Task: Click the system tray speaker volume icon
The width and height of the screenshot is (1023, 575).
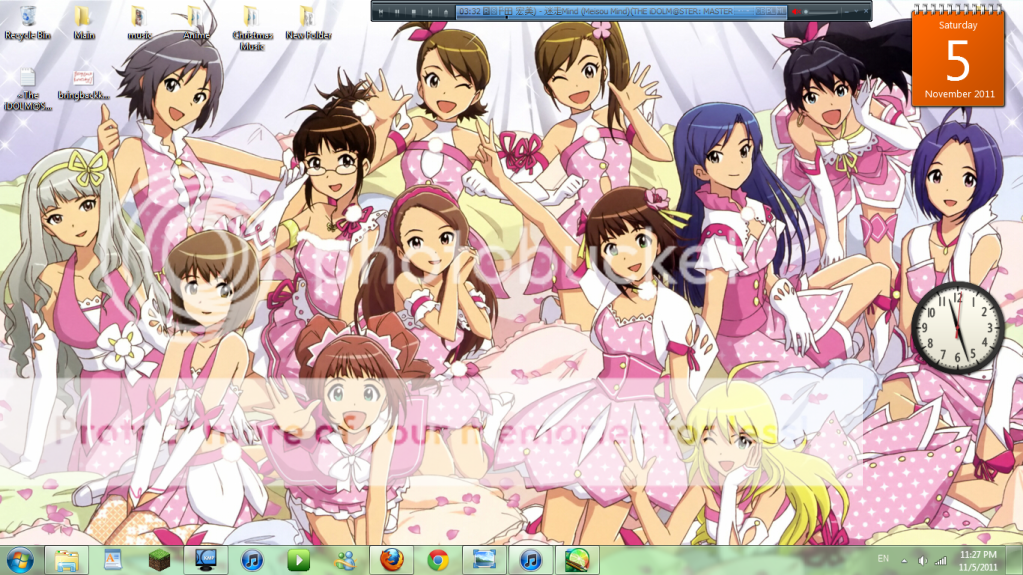Action: (922, 560)
